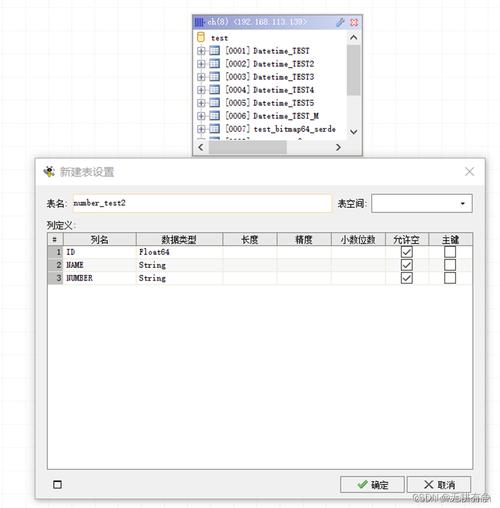Click the 精度 column header
Viewport: 500px width, 508px height.
click(x=304, y=239)
